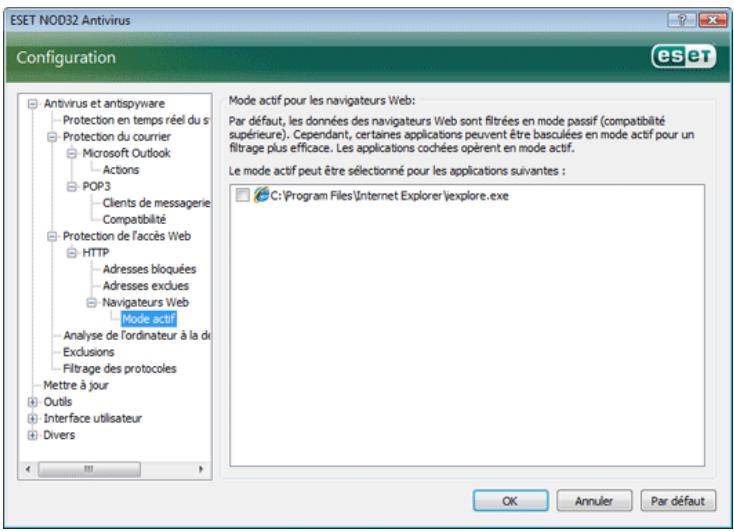
Task: Open Actions under Microsoft Outlook
Action: pos(121,170)
